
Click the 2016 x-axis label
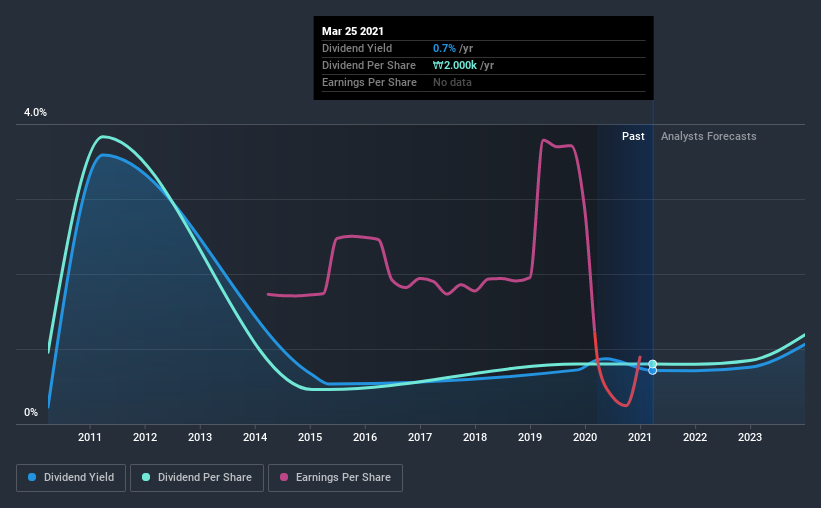[365, 437]
